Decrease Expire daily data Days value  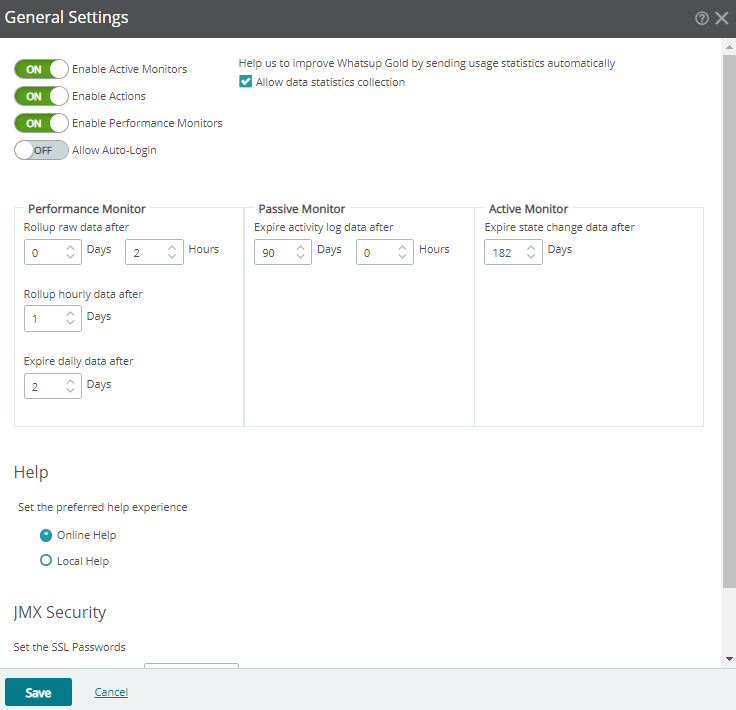pyautogui.click(x=70, y=390)
